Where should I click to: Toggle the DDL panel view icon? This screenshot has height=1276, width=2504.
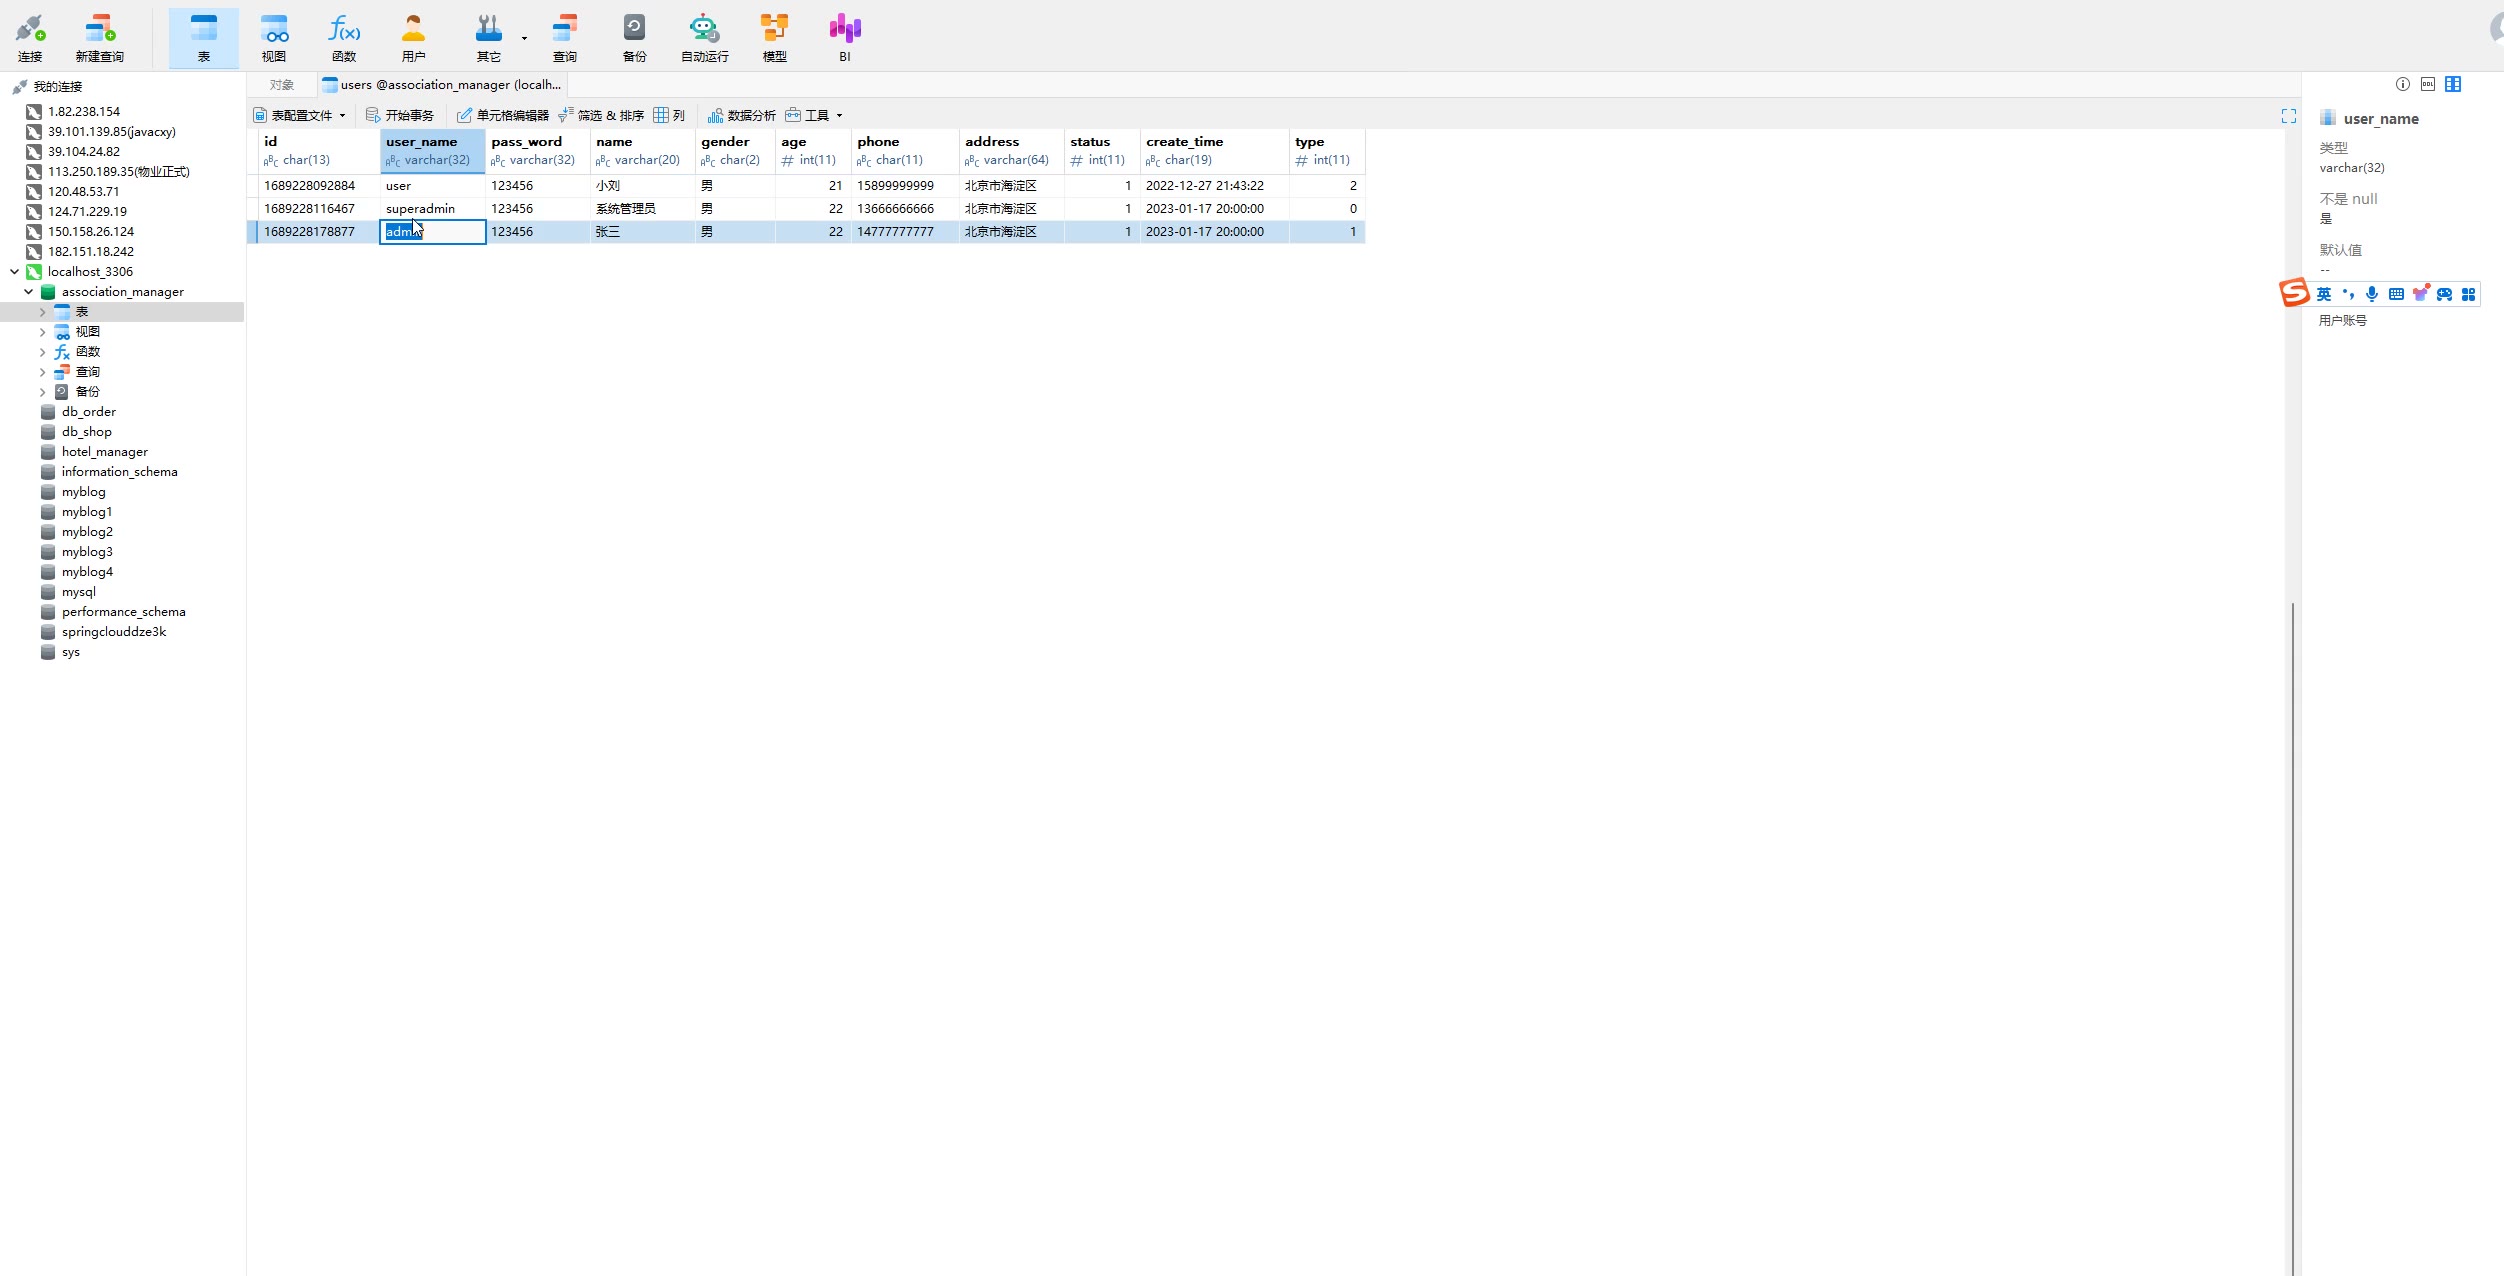[x=2427, y=84]
